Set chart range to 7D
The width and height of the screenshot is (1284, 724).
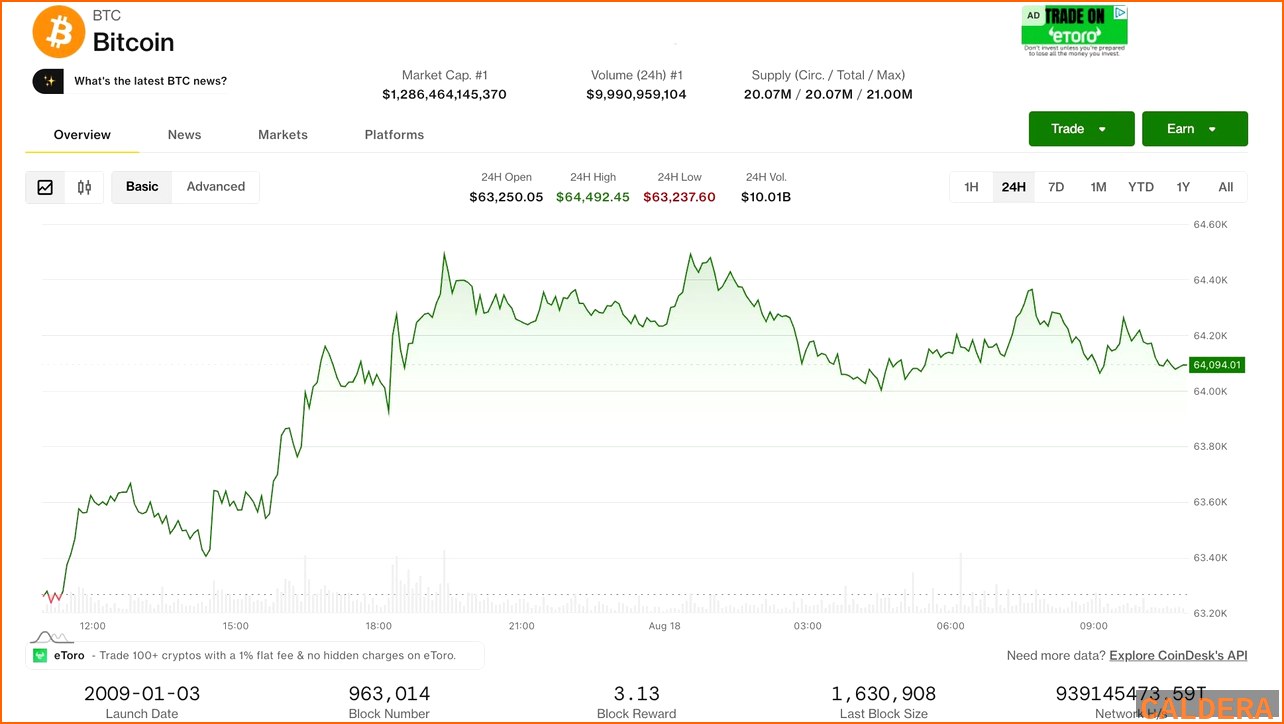[1056, 187]
